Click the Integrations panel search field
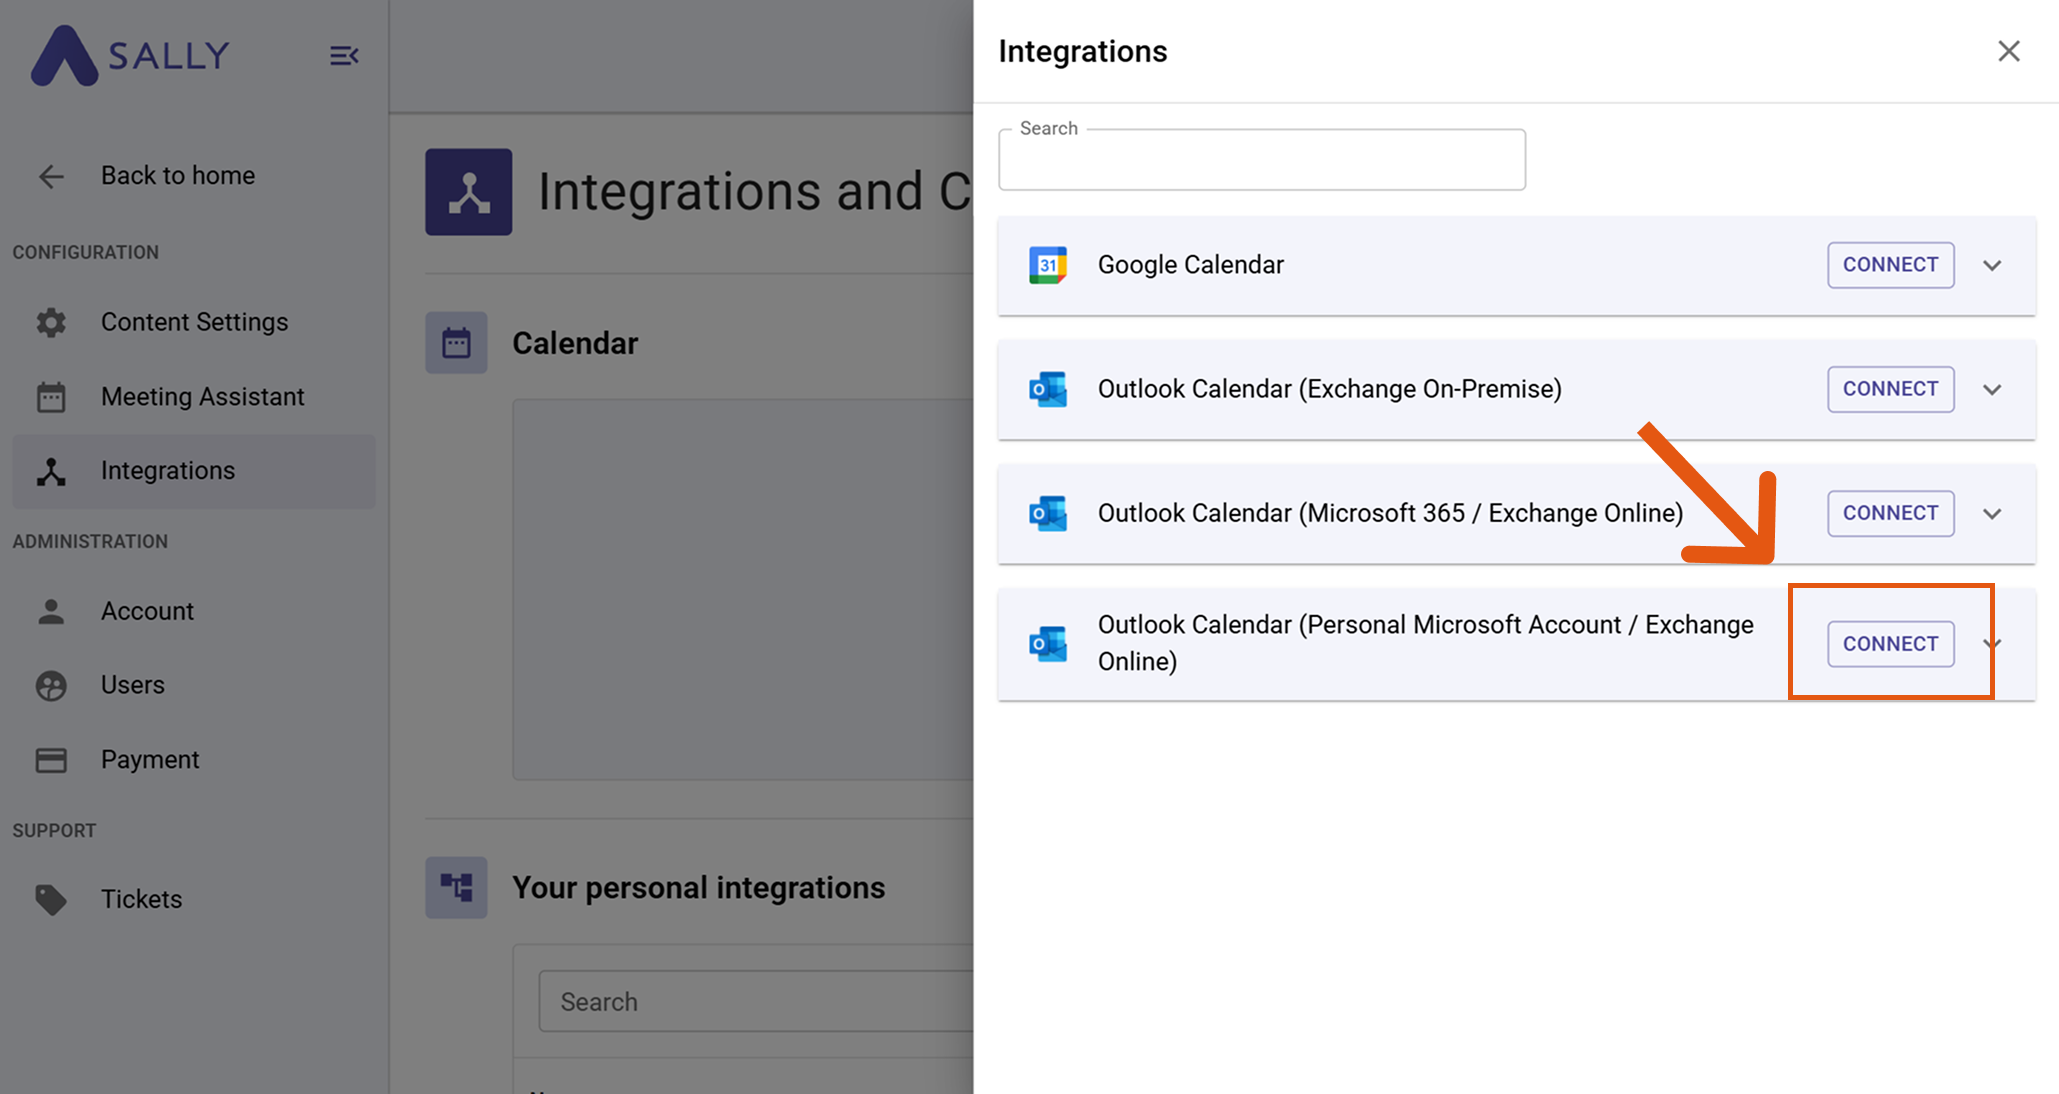The height and width of the screenshot is (1094, 2059). tap(1261, 162)
